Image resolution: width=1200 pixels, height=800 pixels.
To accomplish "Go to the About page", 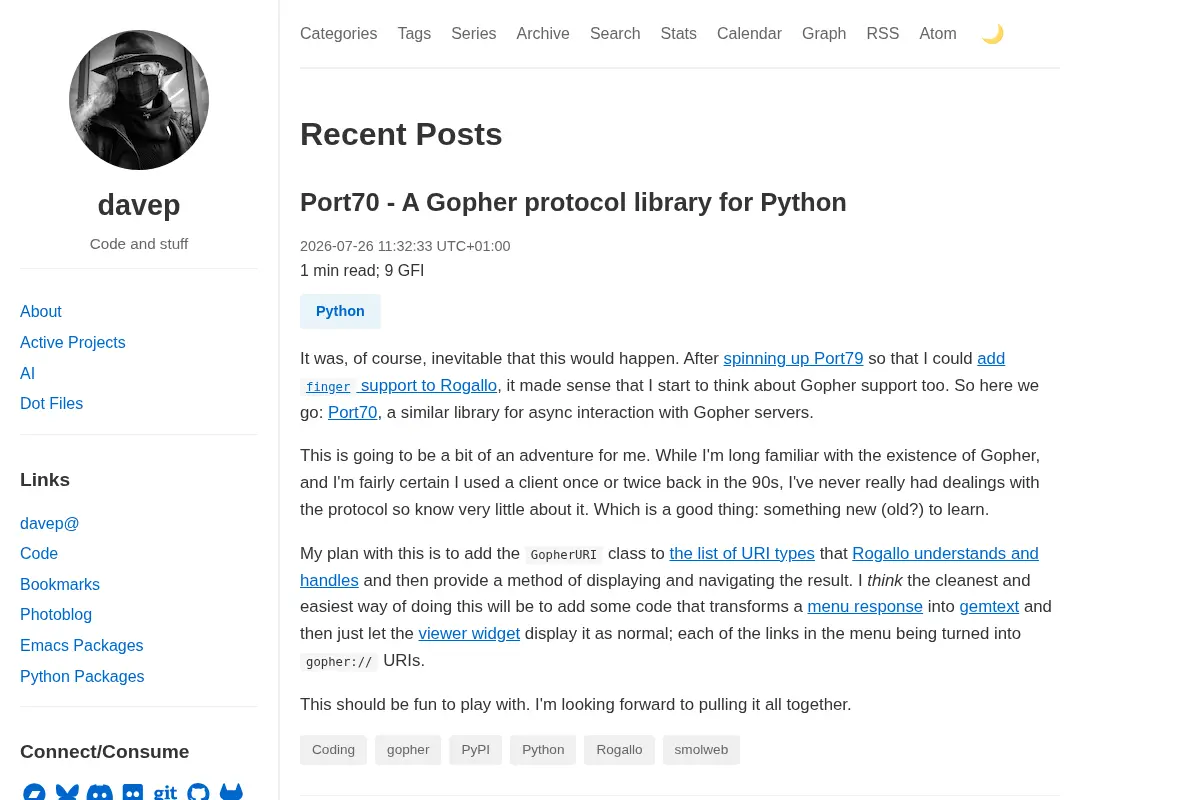I will pyautogui.click(x=41, y=312).
